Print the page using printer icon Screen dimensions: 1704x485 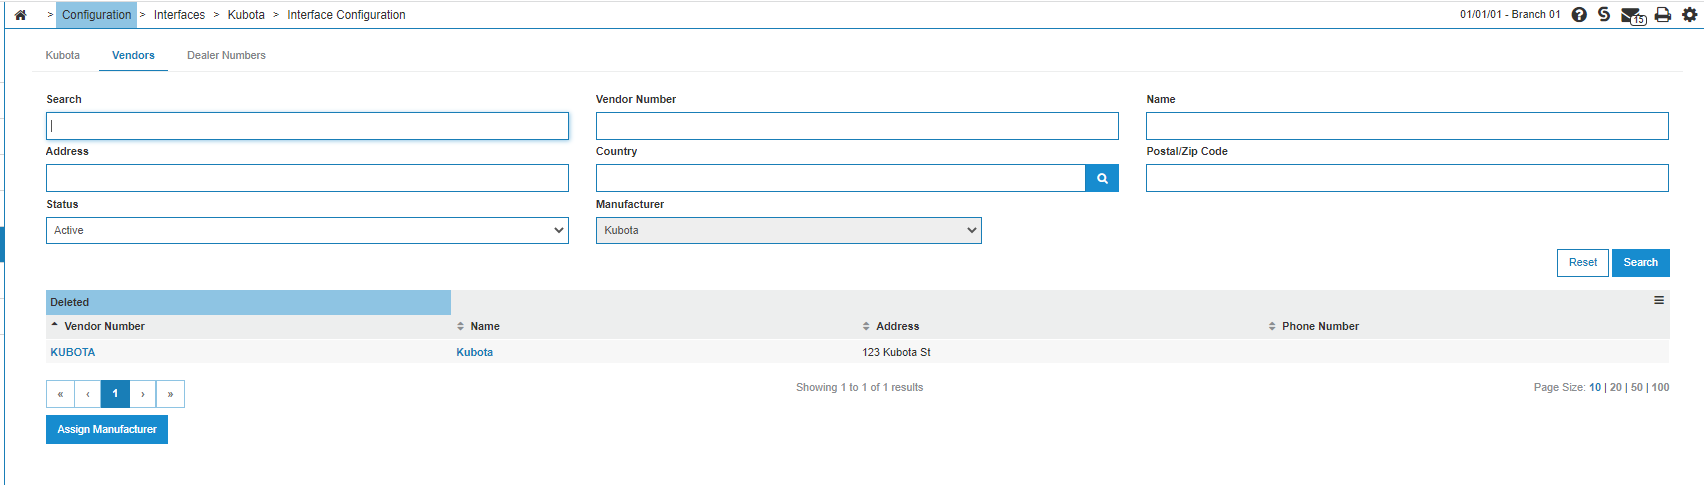tap(1663, 15)
